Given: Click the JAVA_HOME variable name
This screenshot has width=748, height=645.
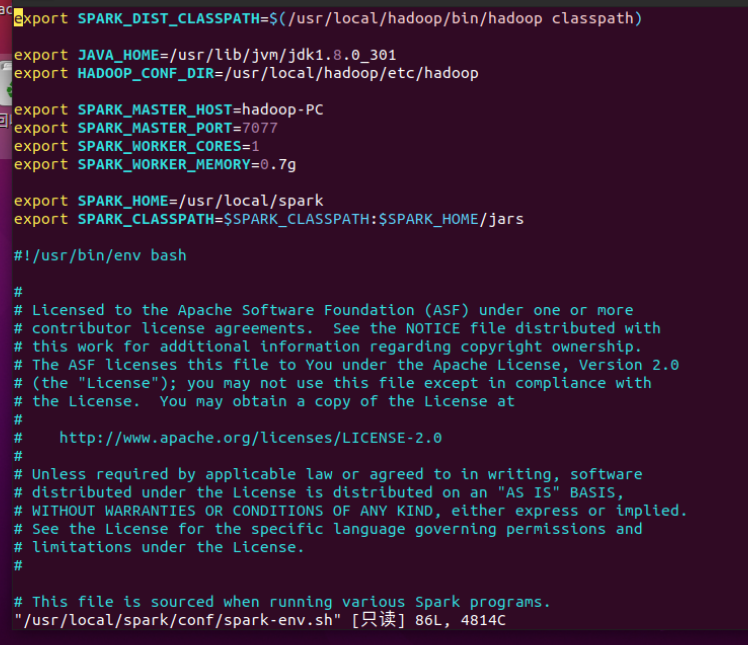Looking at the screenshot, I should click(x=118, y=55).
